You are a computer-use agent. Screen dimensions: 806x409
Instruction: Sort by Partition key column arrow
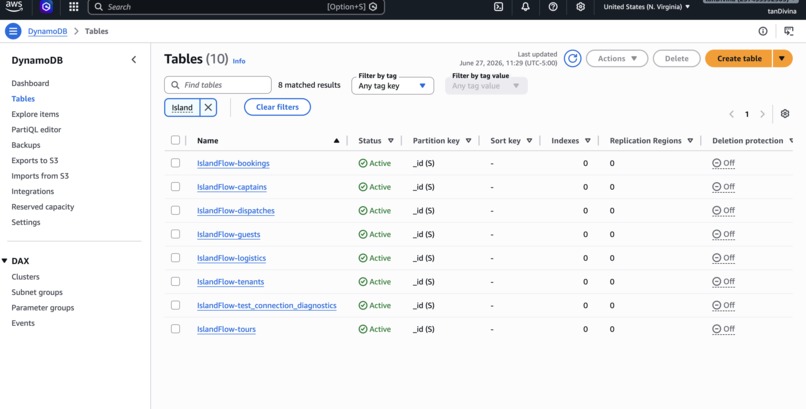tap(468, 140)
